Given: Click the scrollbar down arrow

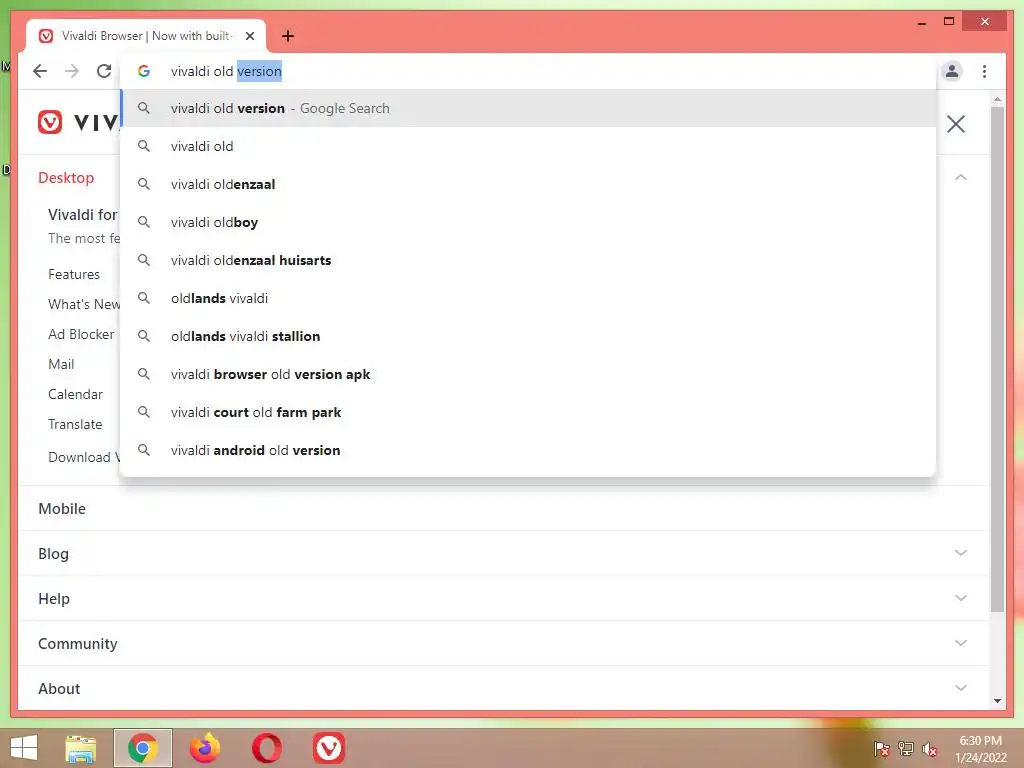Looking at the screenshot, I should coord(997,701).
